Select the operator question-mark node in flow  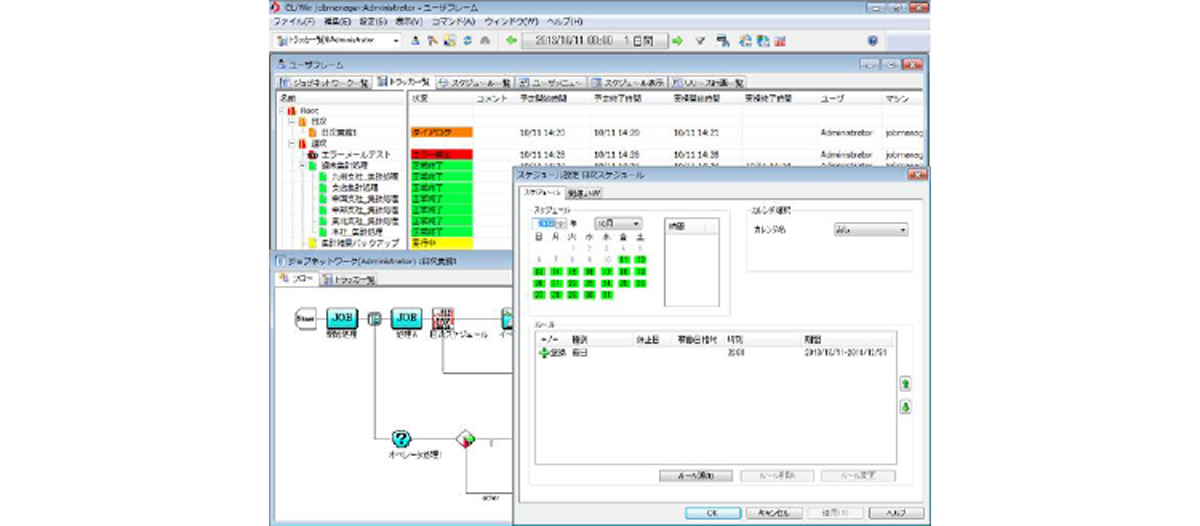(402, 438)
